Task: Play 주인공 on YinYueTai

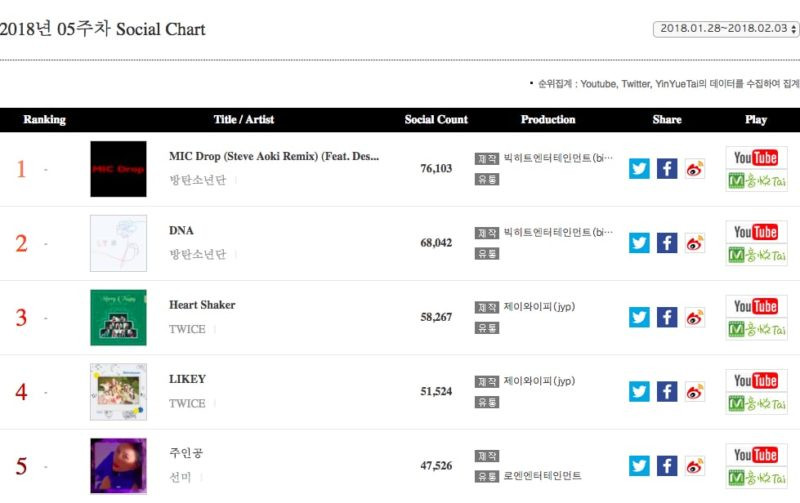Action: 756,478
